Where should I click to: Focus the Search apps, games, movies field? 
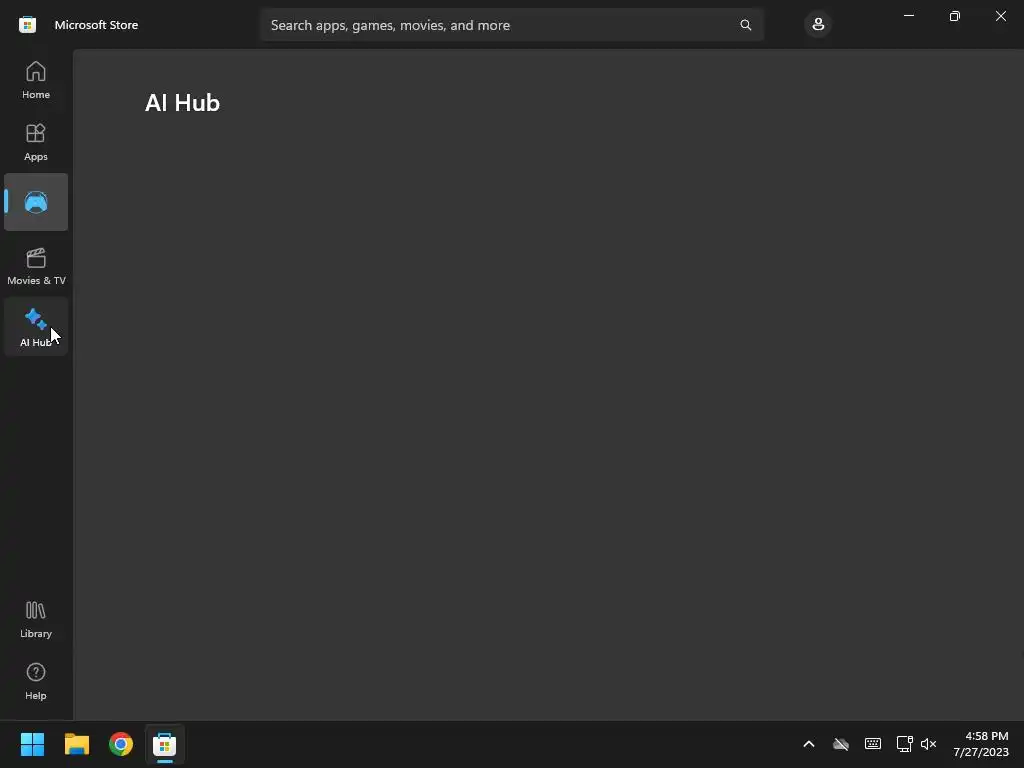512,25
